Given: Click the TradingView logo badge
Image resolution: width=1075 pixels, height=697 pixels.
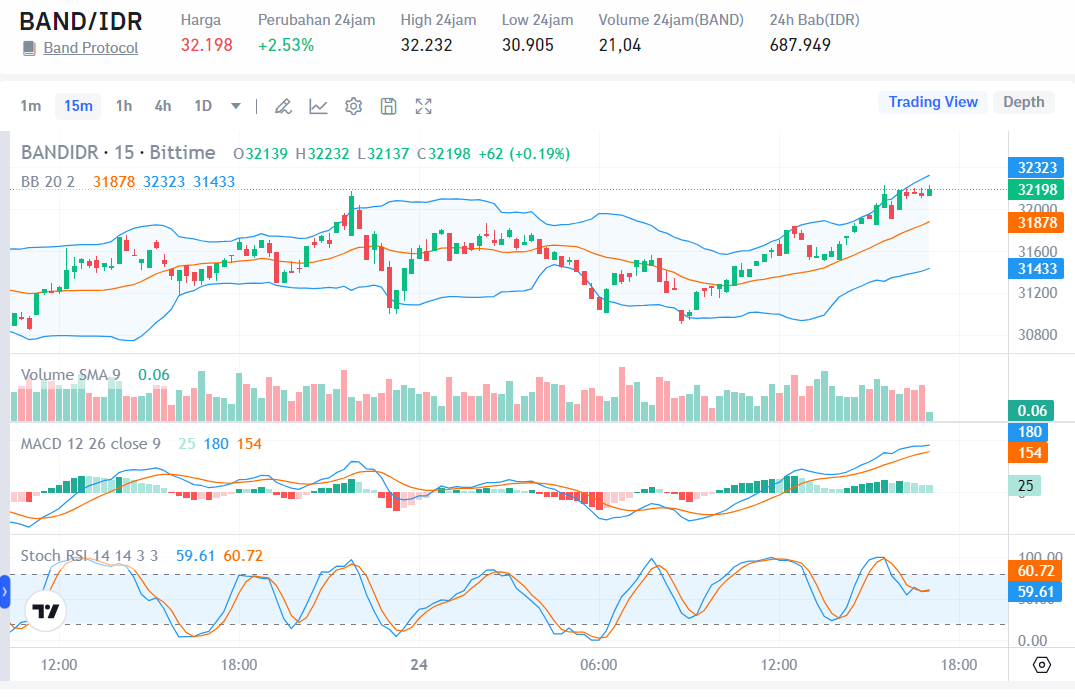Looking at the screenshot, I should tap(46, 611).
